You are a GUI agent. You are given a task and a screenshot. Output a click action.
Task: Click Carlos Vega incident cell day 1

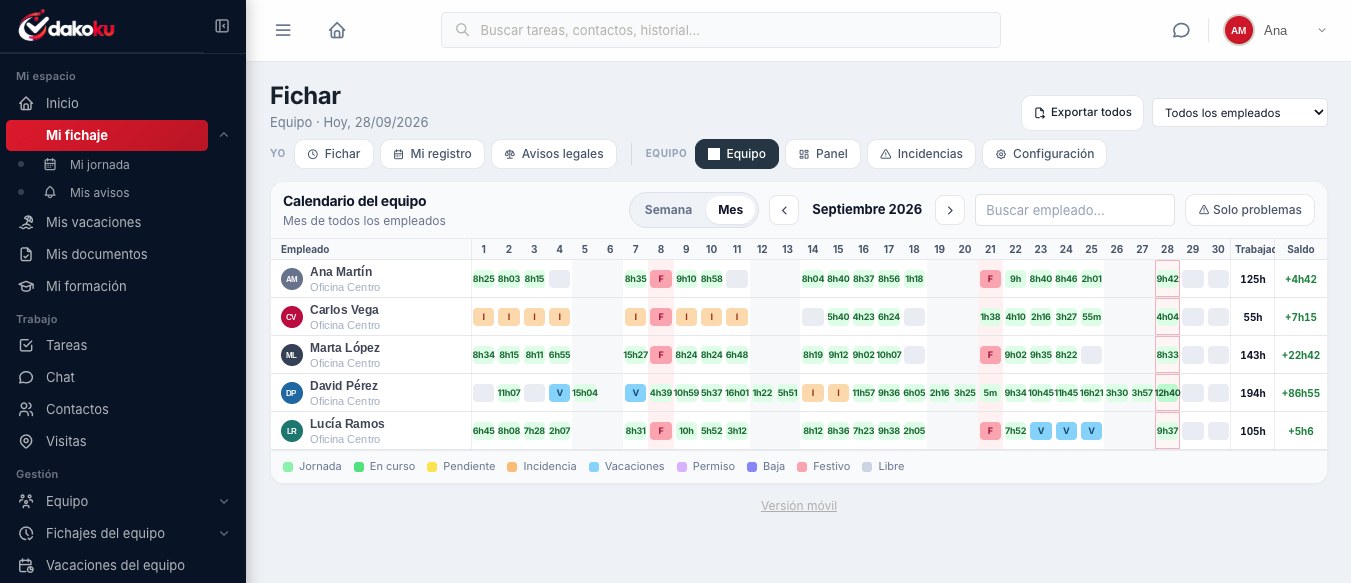484,317
